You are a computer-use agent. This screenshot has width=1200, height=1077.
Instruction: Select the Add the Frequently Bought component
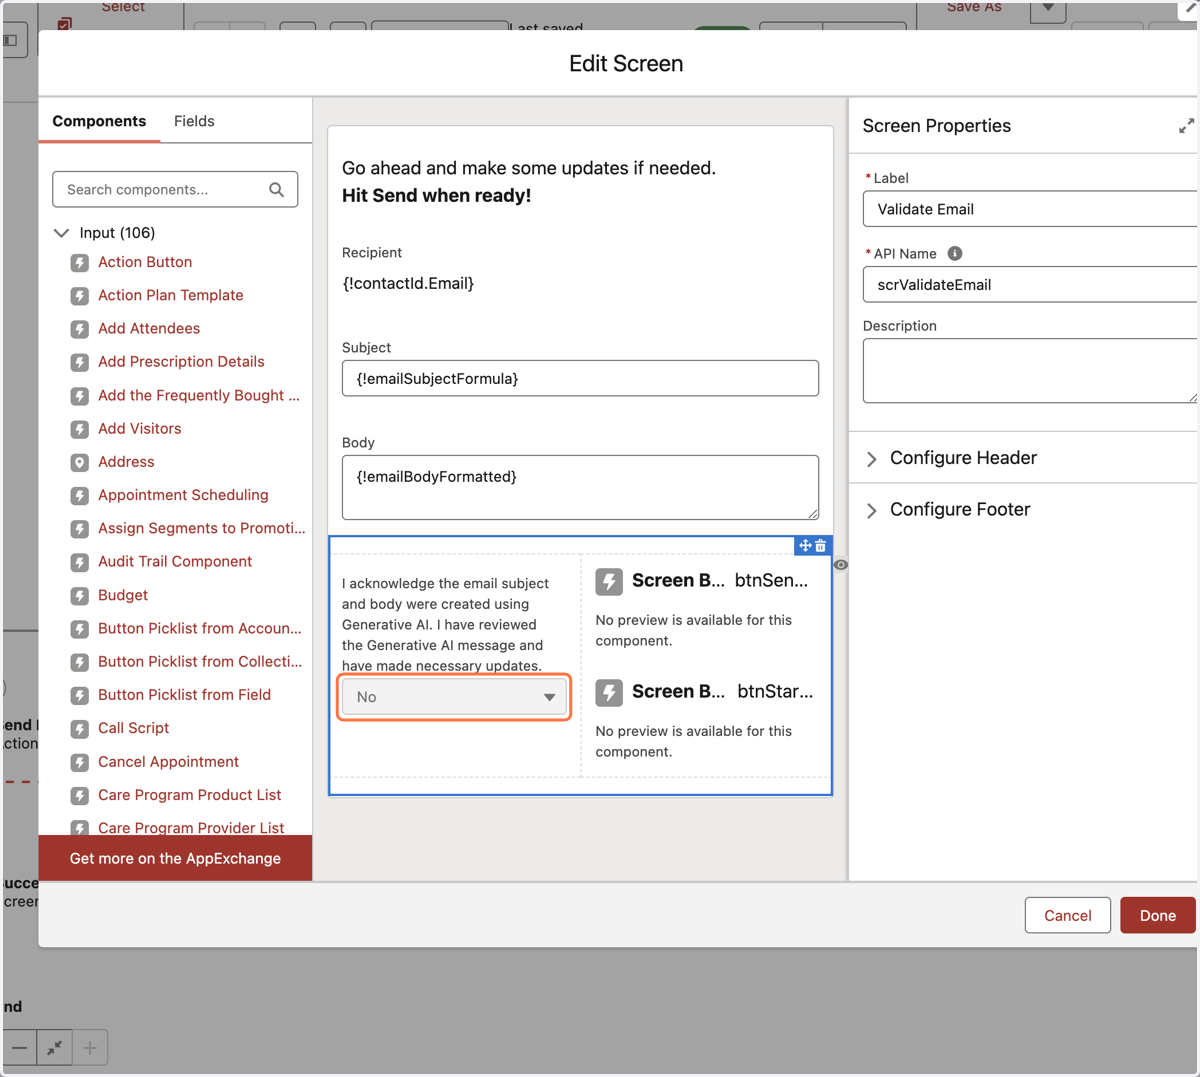(199, 396)
